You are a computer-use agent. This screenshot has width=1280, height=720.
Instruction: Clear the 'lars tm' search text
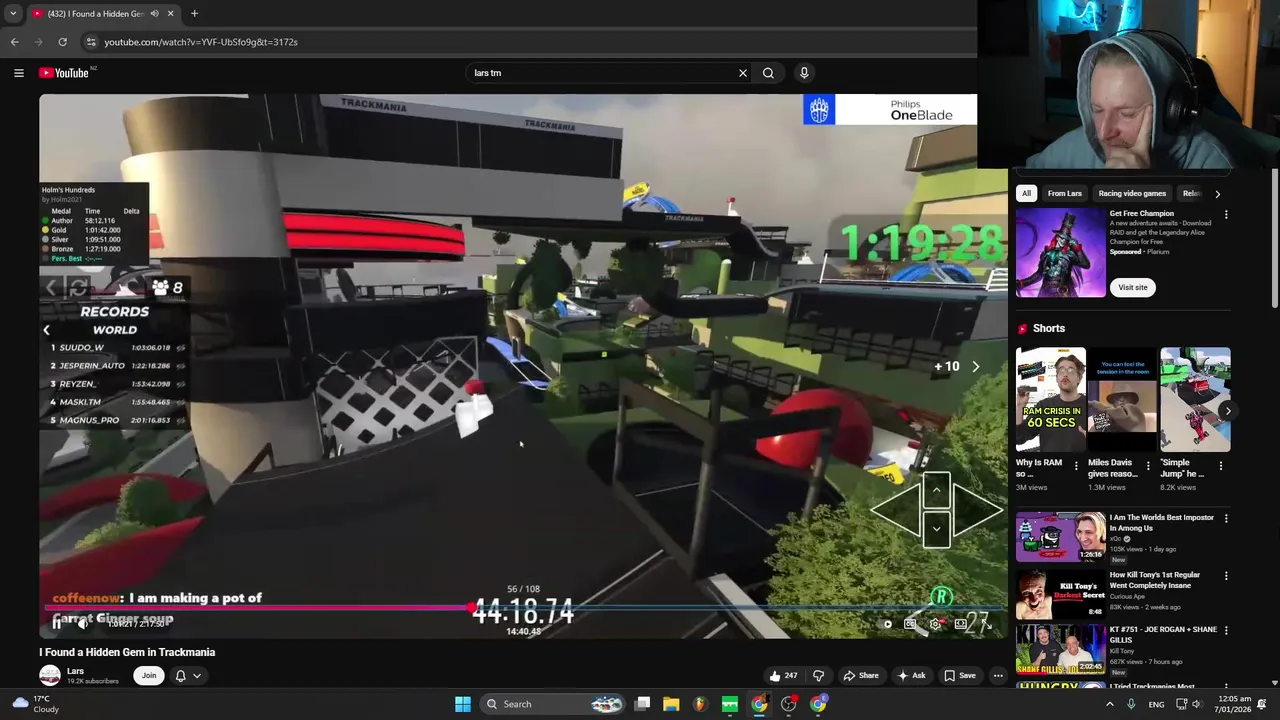[x=742, y=73]
